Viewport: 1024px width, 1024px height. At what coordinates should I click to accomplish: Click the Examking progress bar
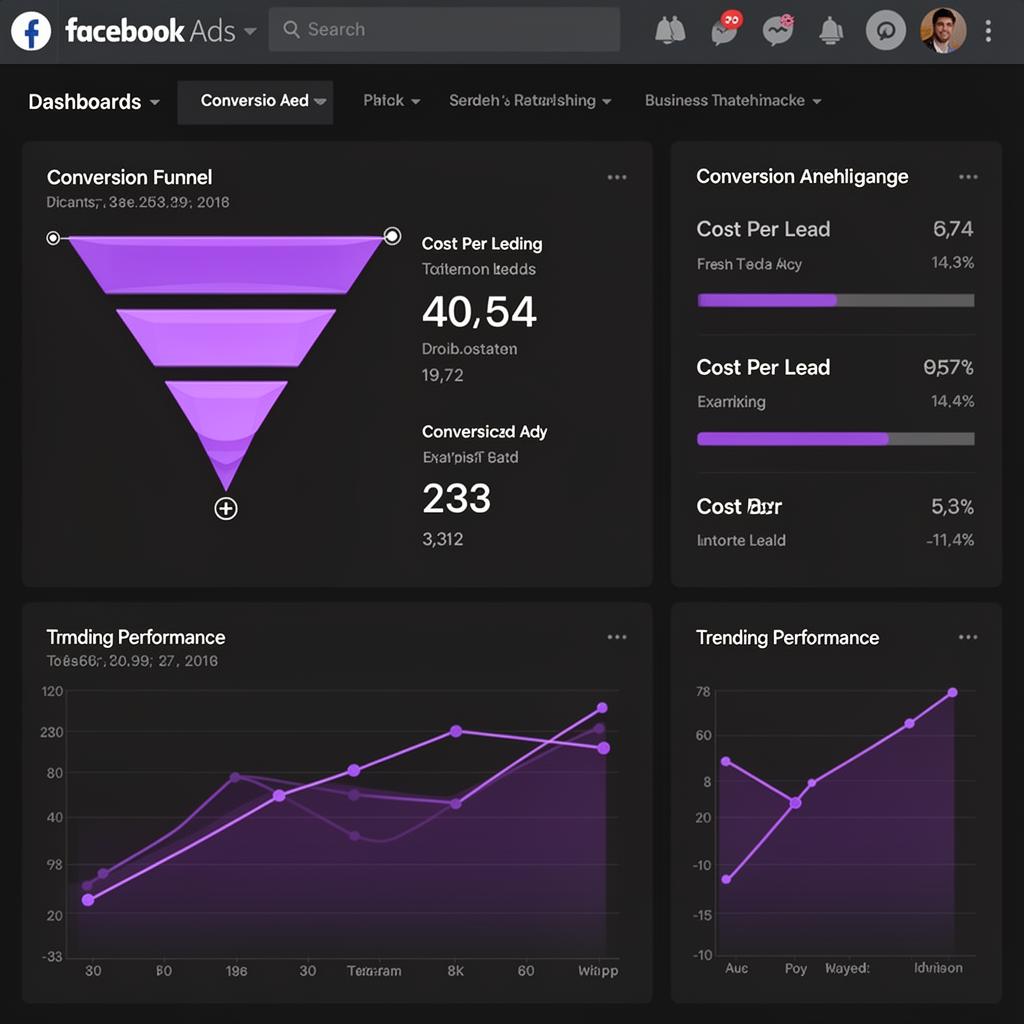point(836,439)
